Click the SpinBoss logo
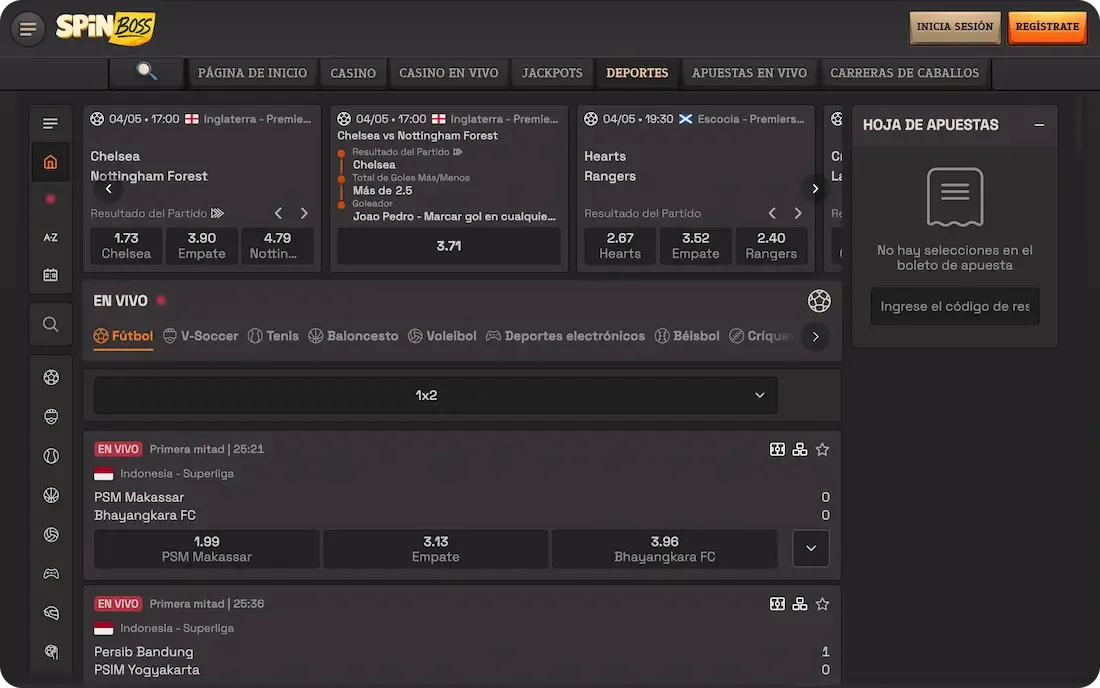 click(x=105, y=28)
